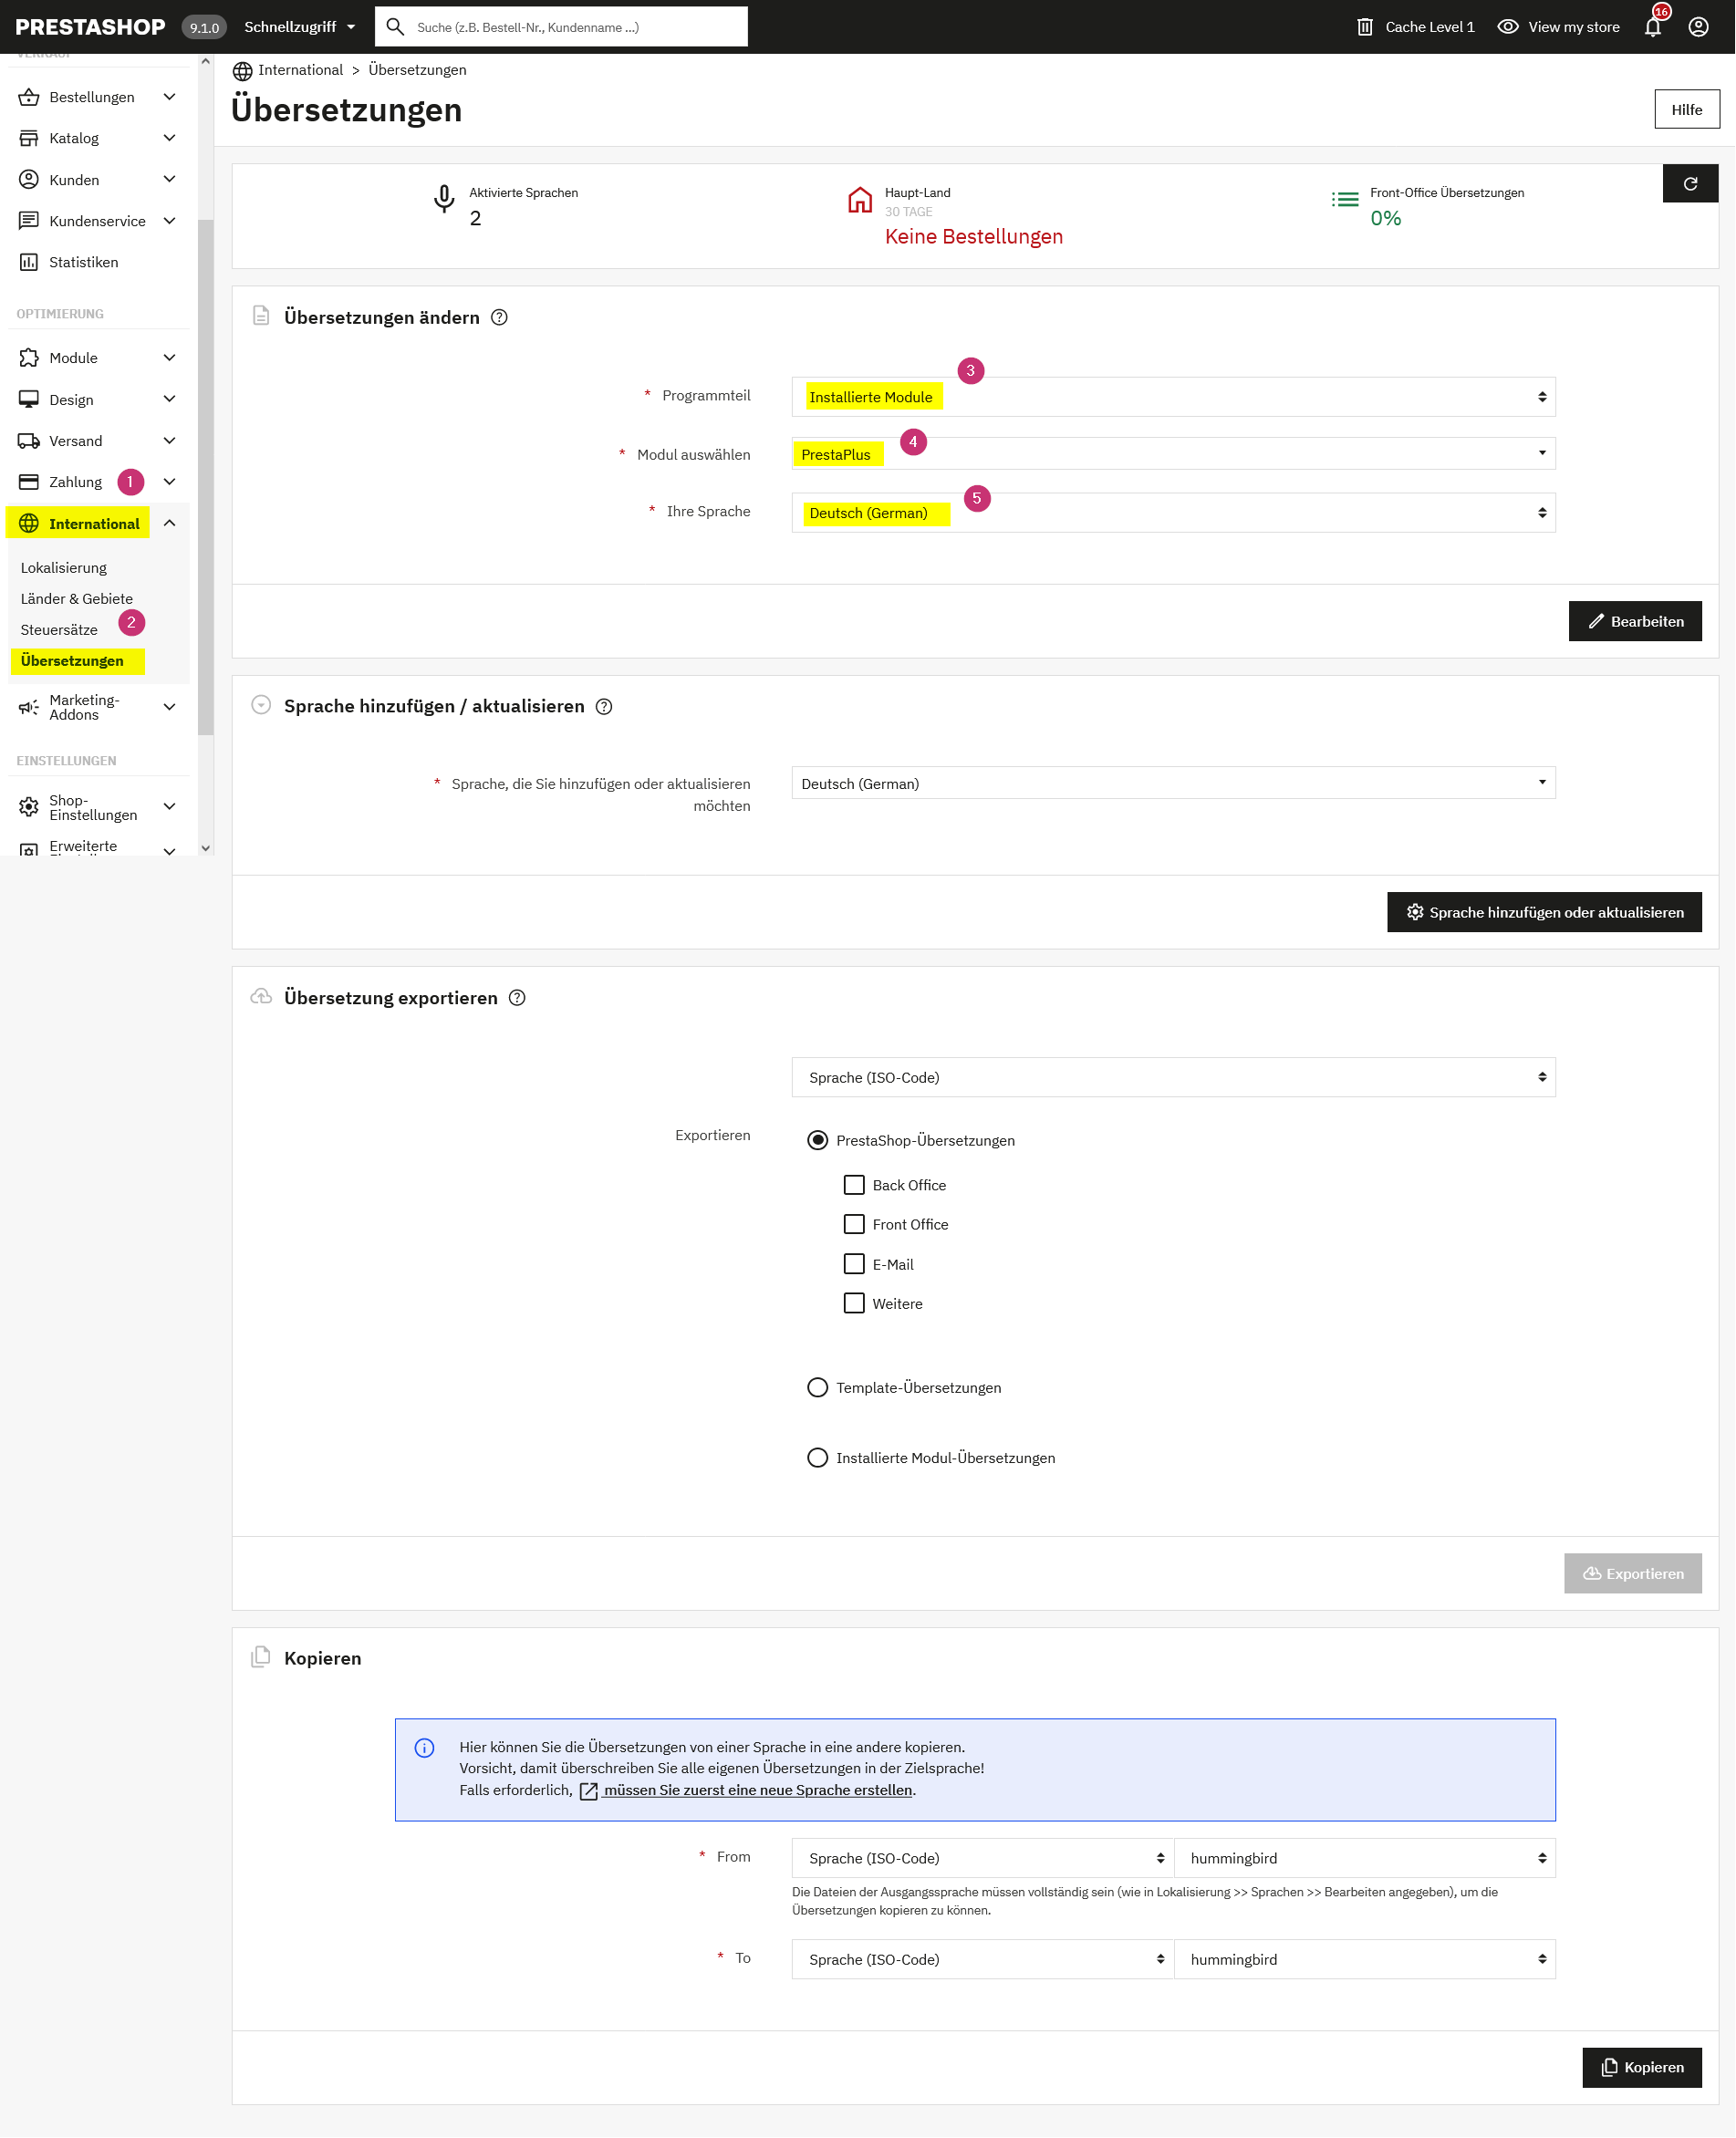
Task: Click the Katalog store icon
Action: click(x=29, y=138)
